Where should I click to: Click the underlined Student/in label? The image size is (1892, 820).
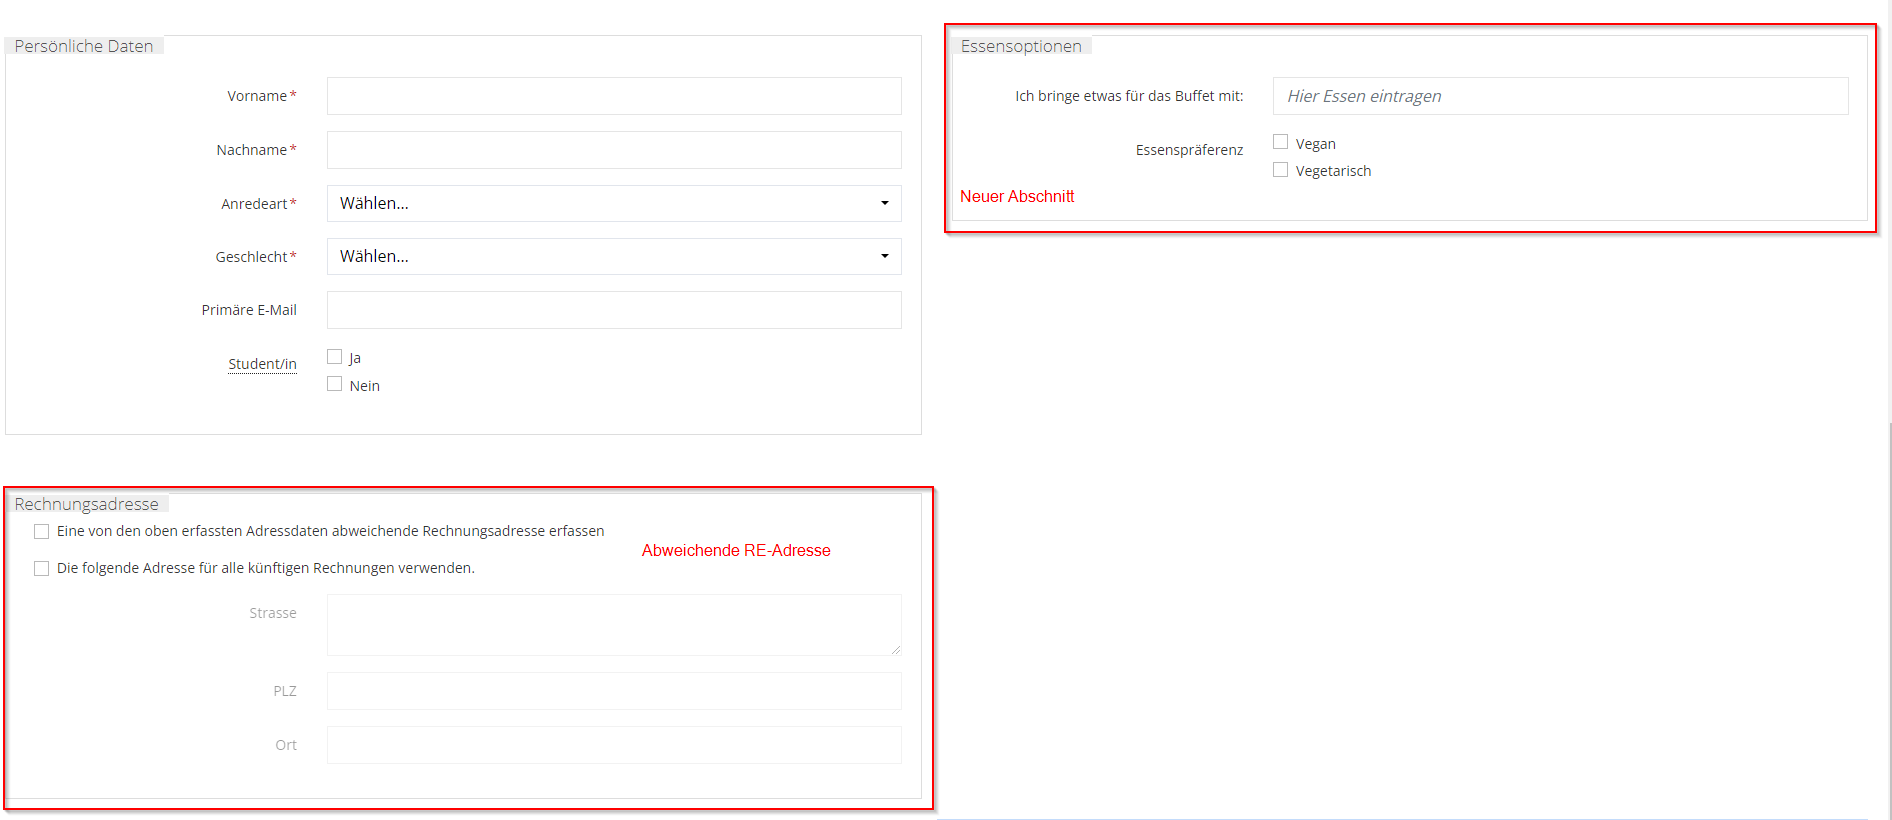[x=262, y=364]
